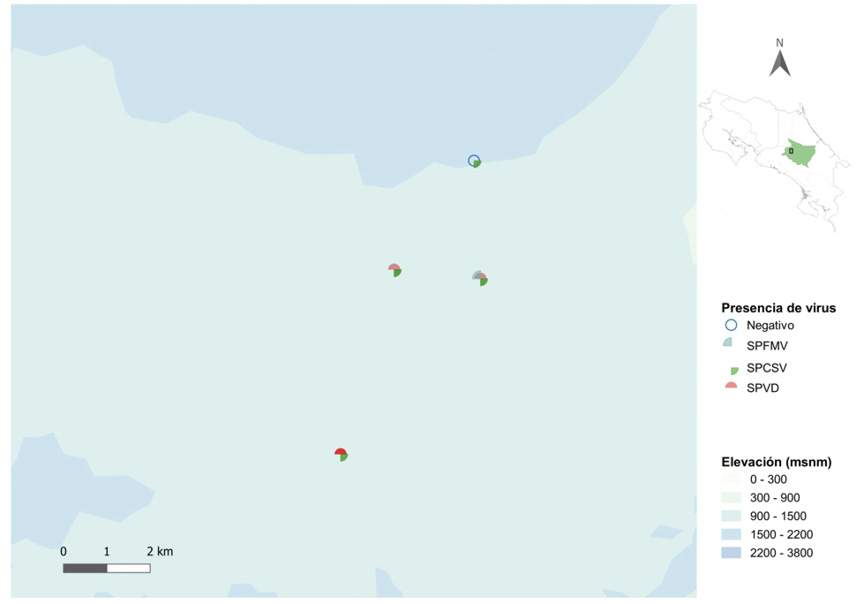This screenshot has height=604, width=864.
Task: Select the 300 - 900 elevation swatch
Action: (x=732, y=498)
